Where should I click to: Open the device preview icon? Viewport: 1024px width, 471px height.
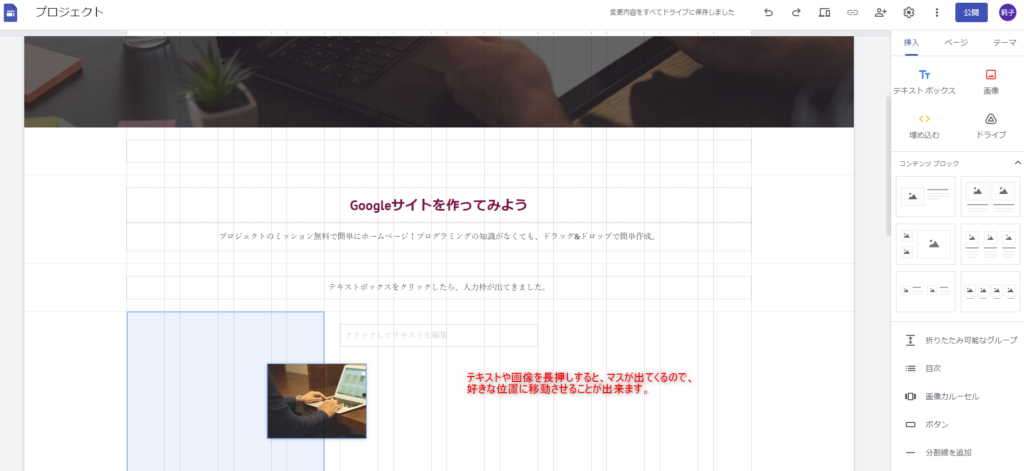(824, 13)
